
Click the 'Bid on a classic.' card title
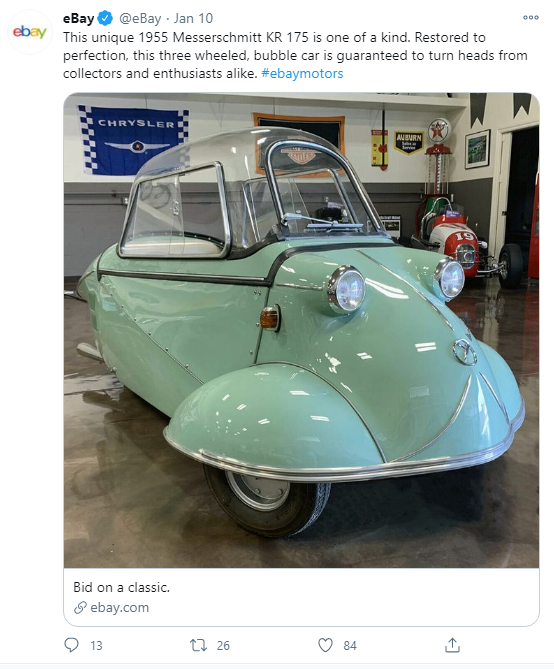tap(122, 588)
